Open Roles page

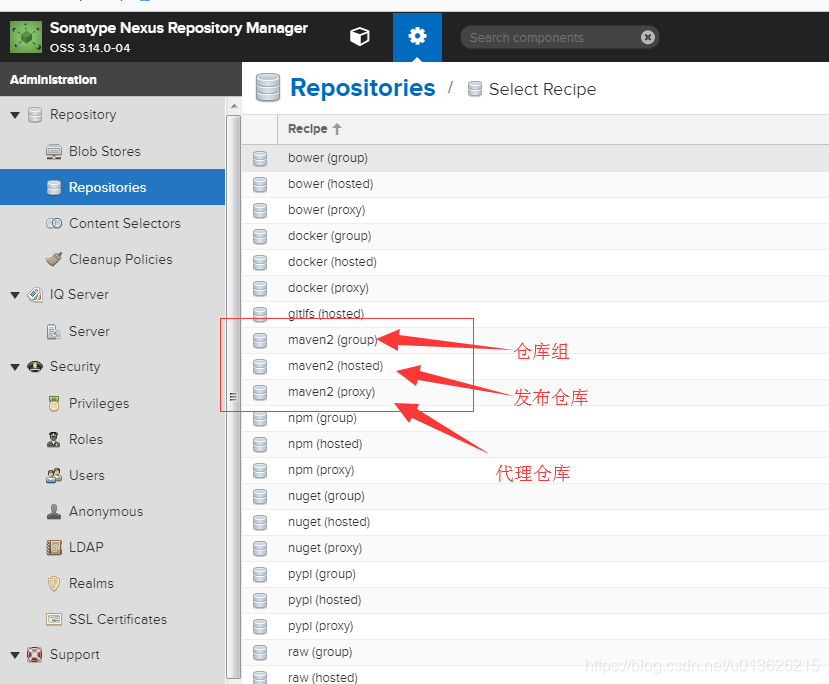pyautogui.click(x=86, y=439)
